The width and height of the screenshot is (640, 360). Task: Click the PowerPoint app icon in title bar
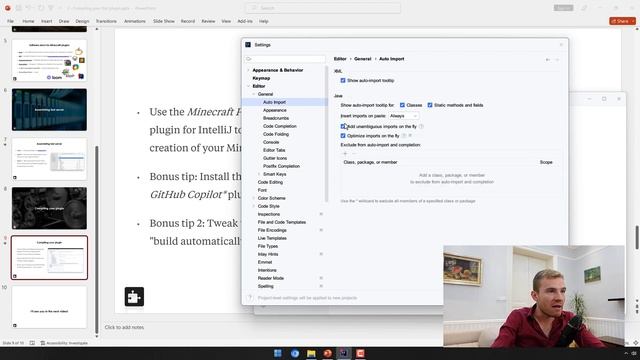point(7,8)
